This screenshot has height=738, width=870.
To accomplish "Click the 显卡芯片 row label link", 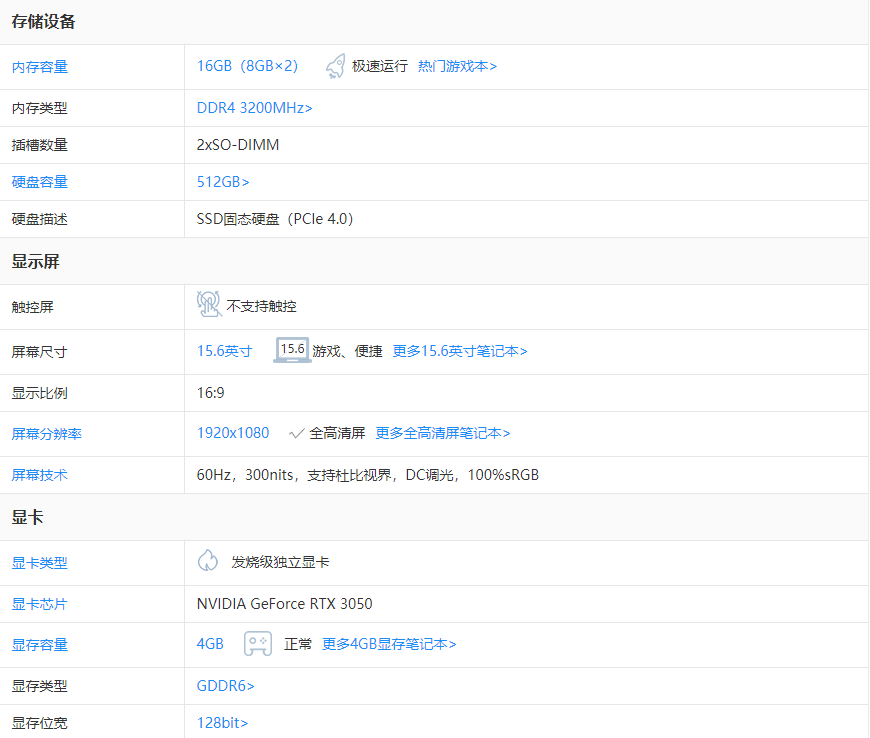I will (x=40, y=604).
